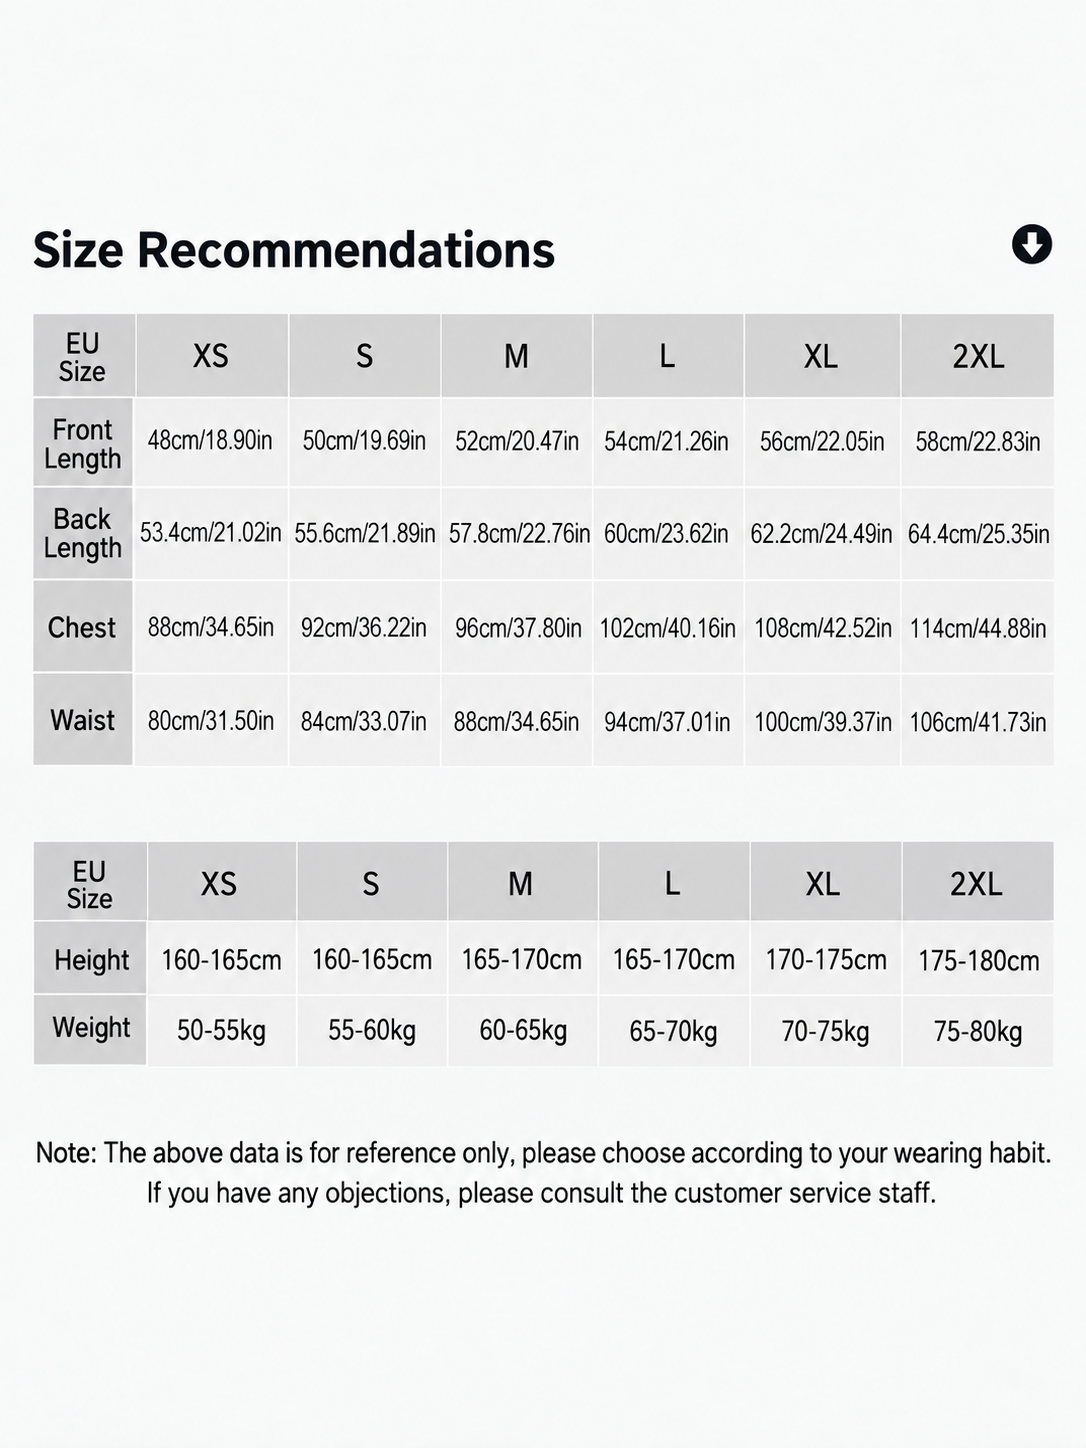Click the 60cm/23.62in back length cell
The image size is (1086, 1448).
pos(666,533)
